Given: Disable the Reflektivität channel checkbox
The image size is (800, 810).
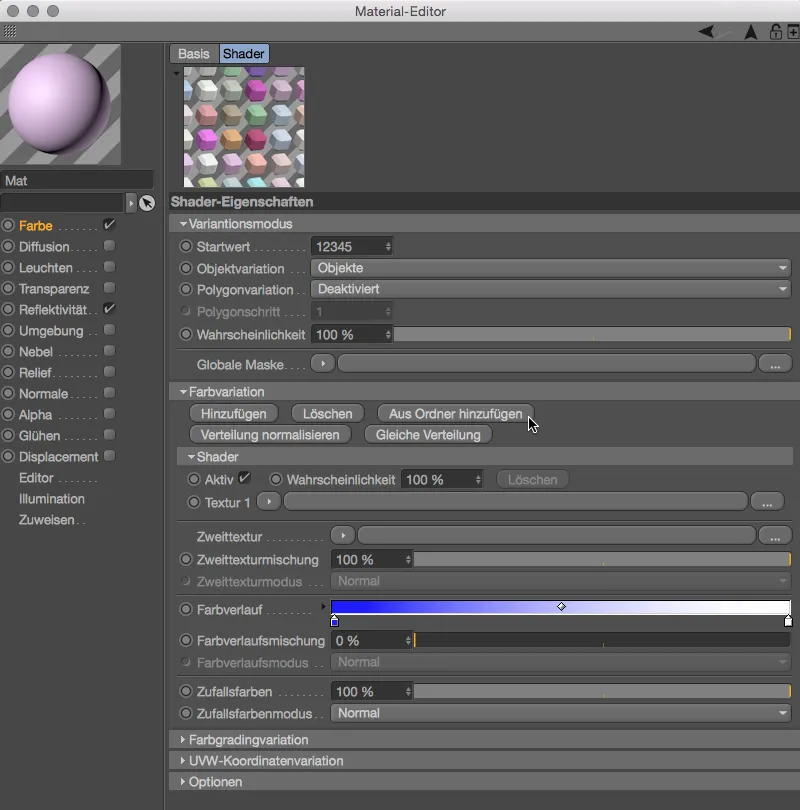Looking at the screenshot, I should [x=109, y=309].
